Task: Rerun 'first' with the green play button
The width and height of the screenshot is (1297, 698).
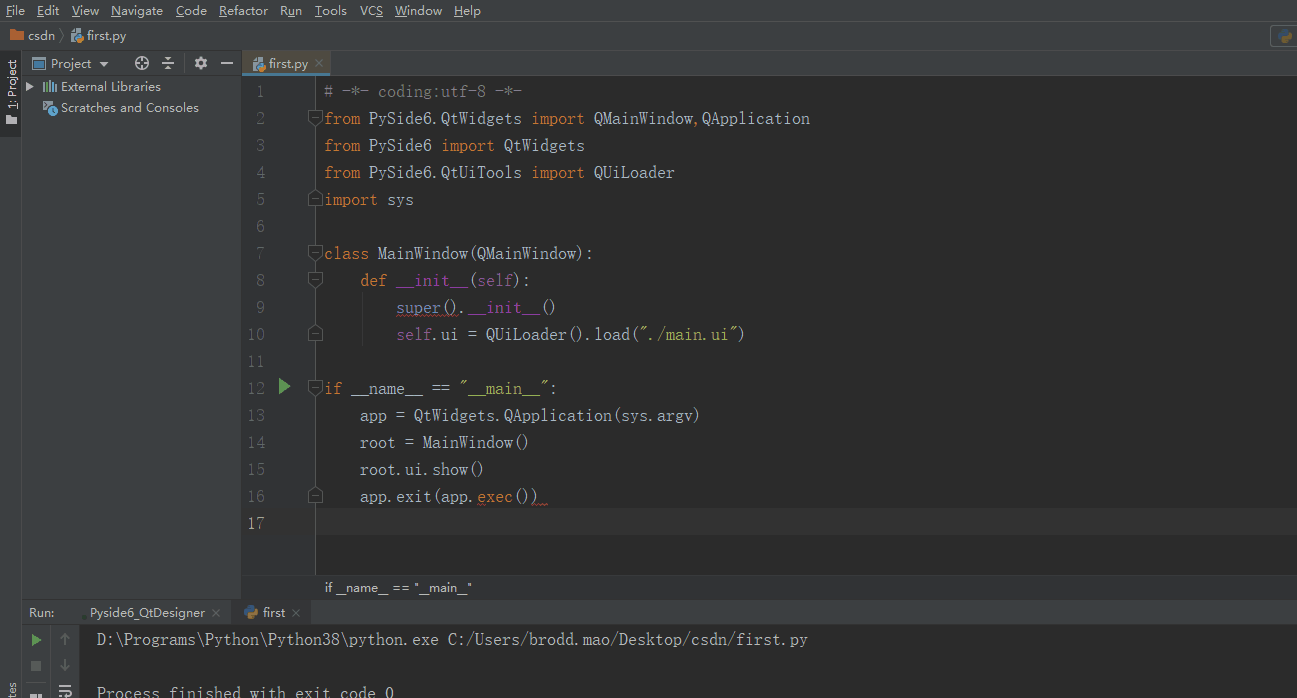Action: pos(36,639)
